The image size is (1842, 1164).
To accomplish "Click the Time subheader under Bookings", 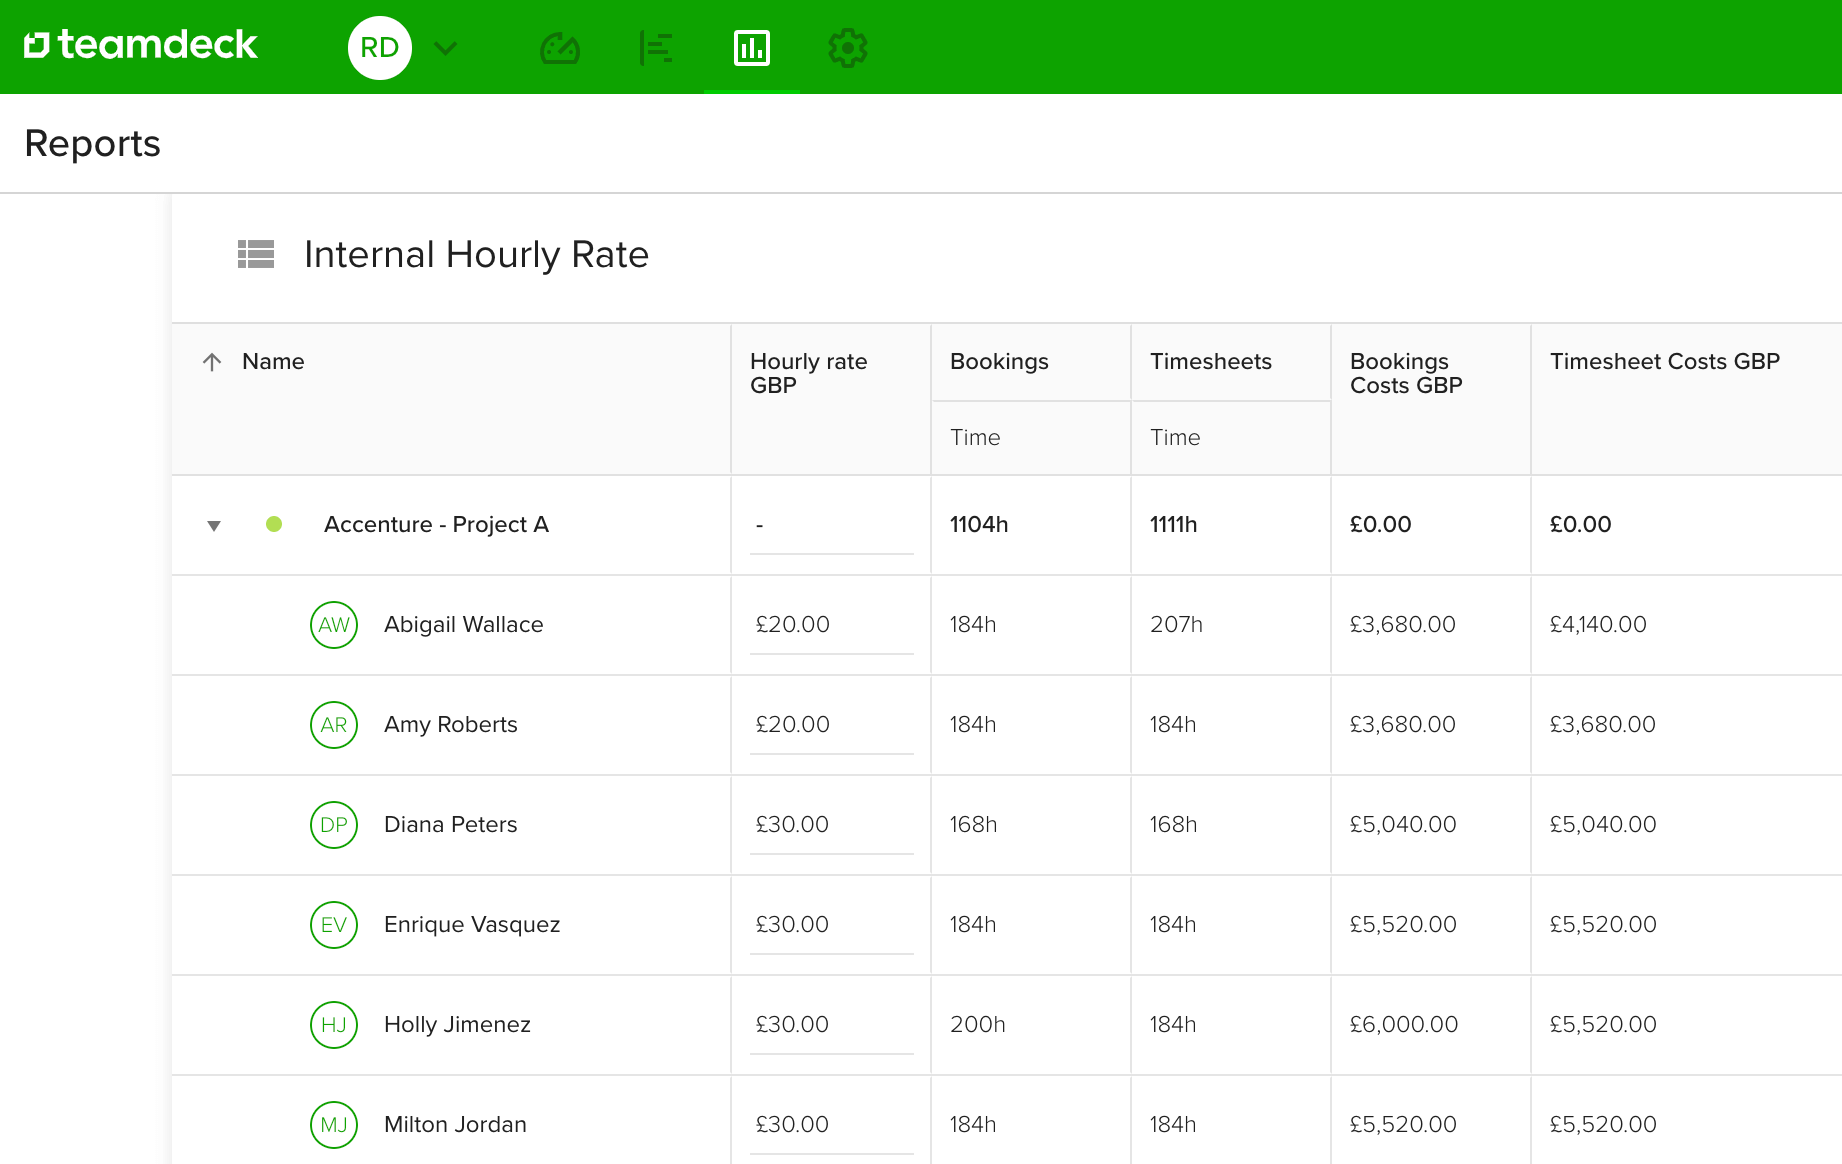I will 975,437.
